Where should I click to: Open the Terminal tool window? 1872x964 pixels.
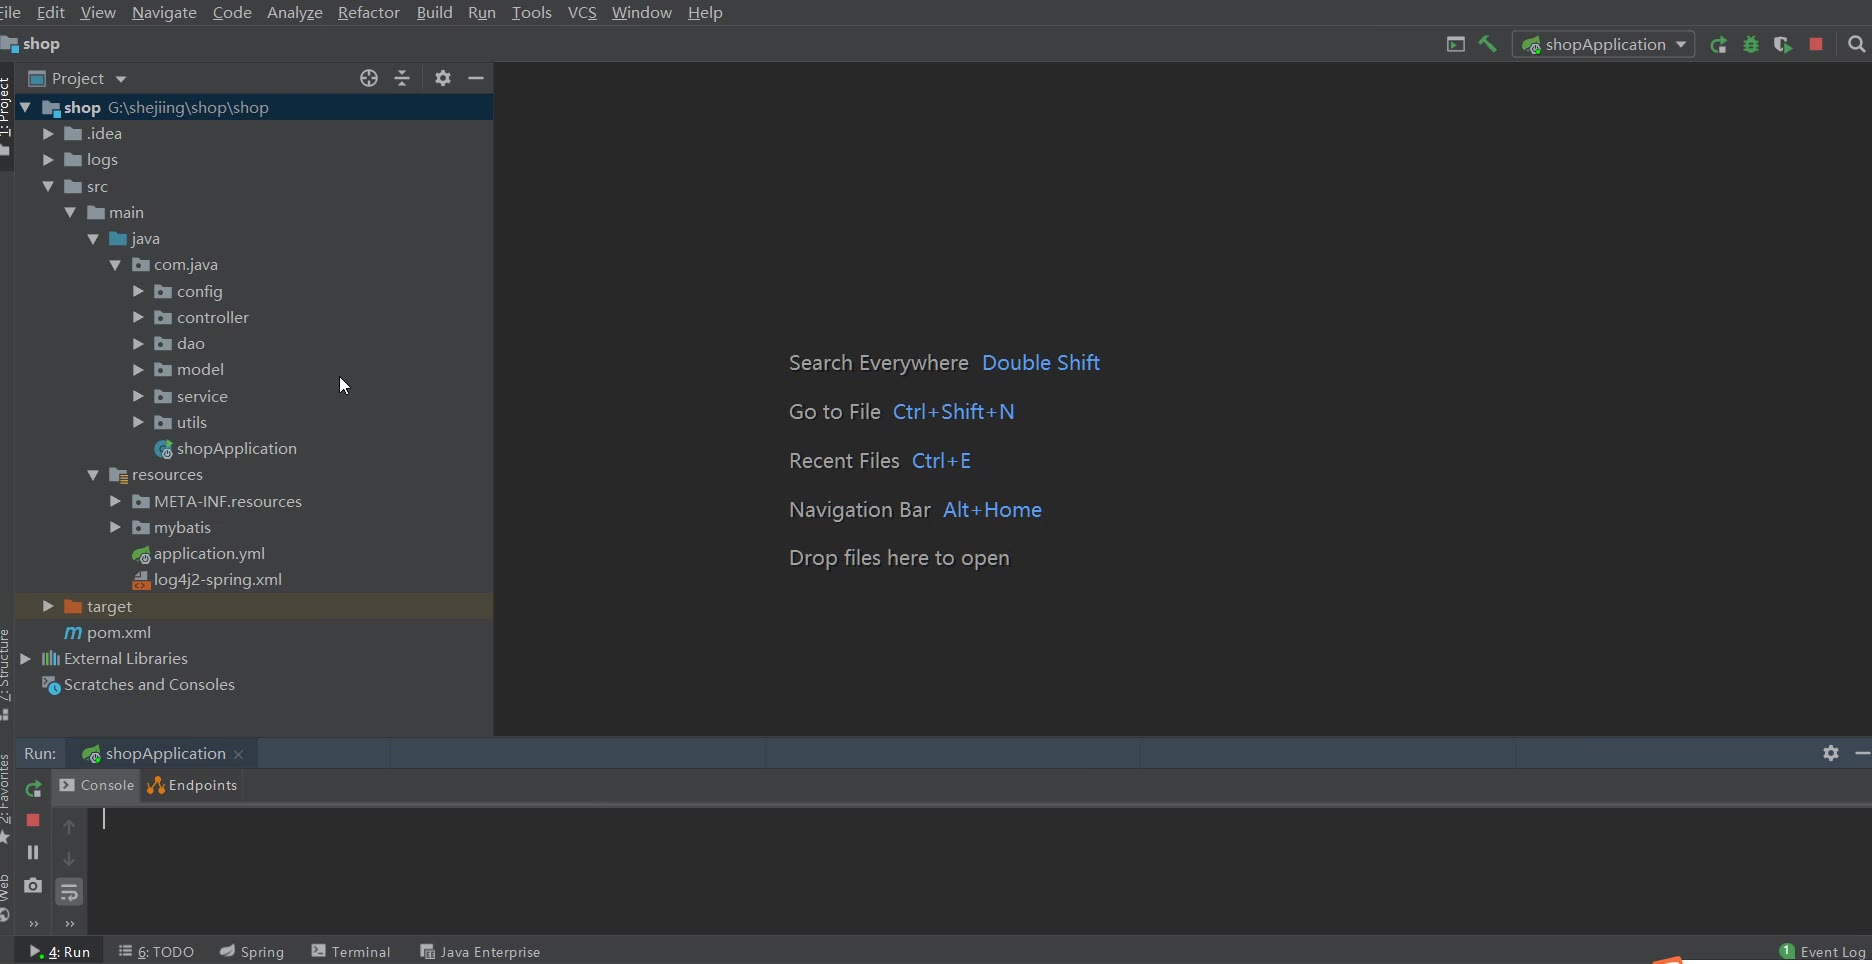(351, 951)
